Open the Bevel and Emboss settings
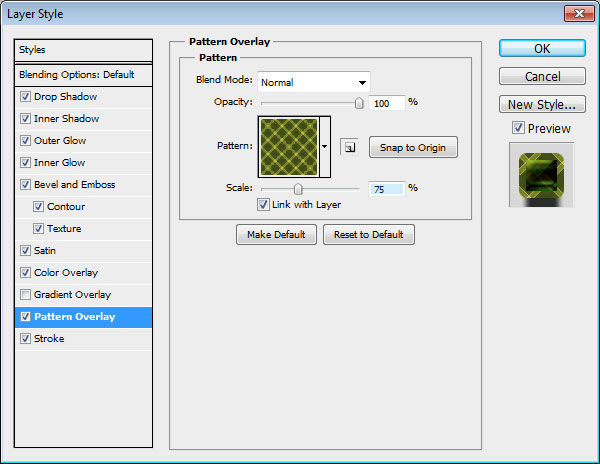 click(75, 185)
